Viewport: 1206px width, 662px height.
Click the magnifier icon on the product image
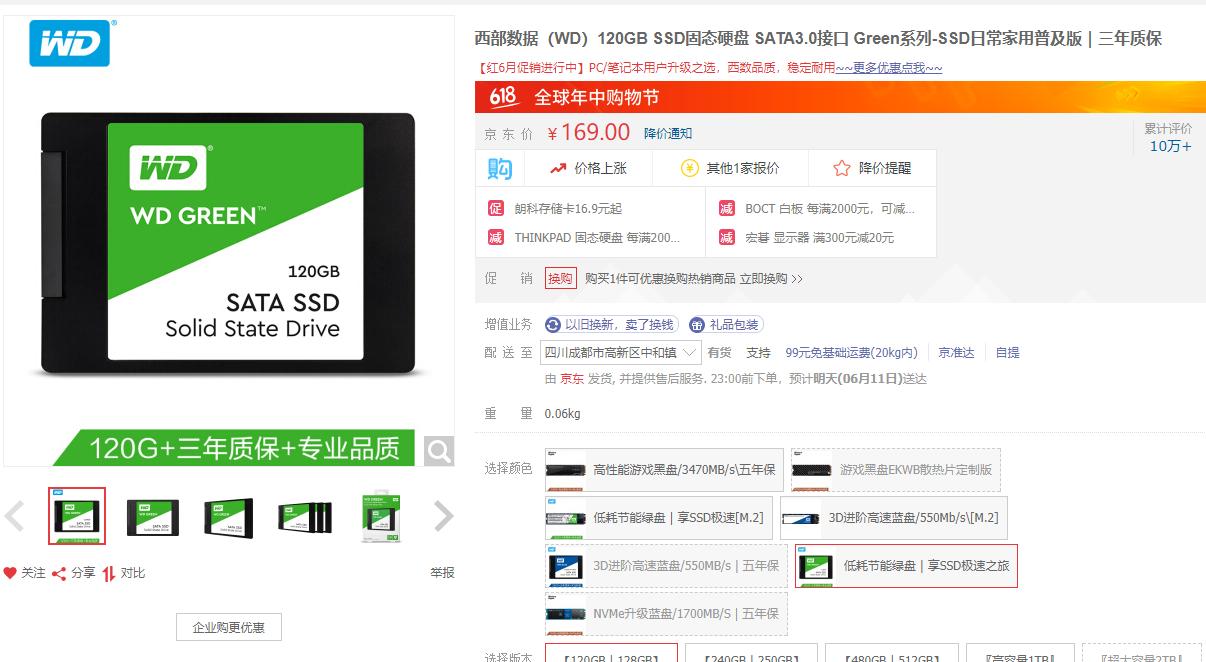[438, 450]
